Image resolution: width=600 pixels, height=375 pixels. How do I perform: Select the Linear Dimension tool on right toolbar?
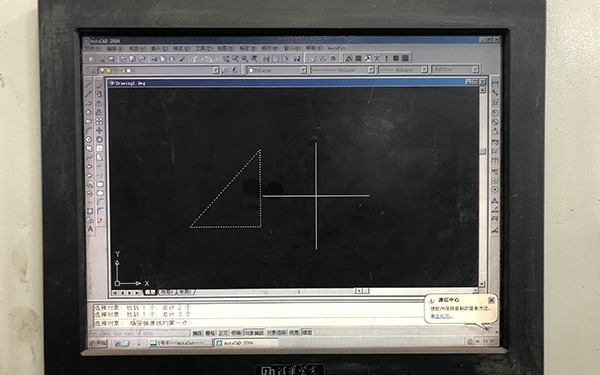tap(495, 84)
